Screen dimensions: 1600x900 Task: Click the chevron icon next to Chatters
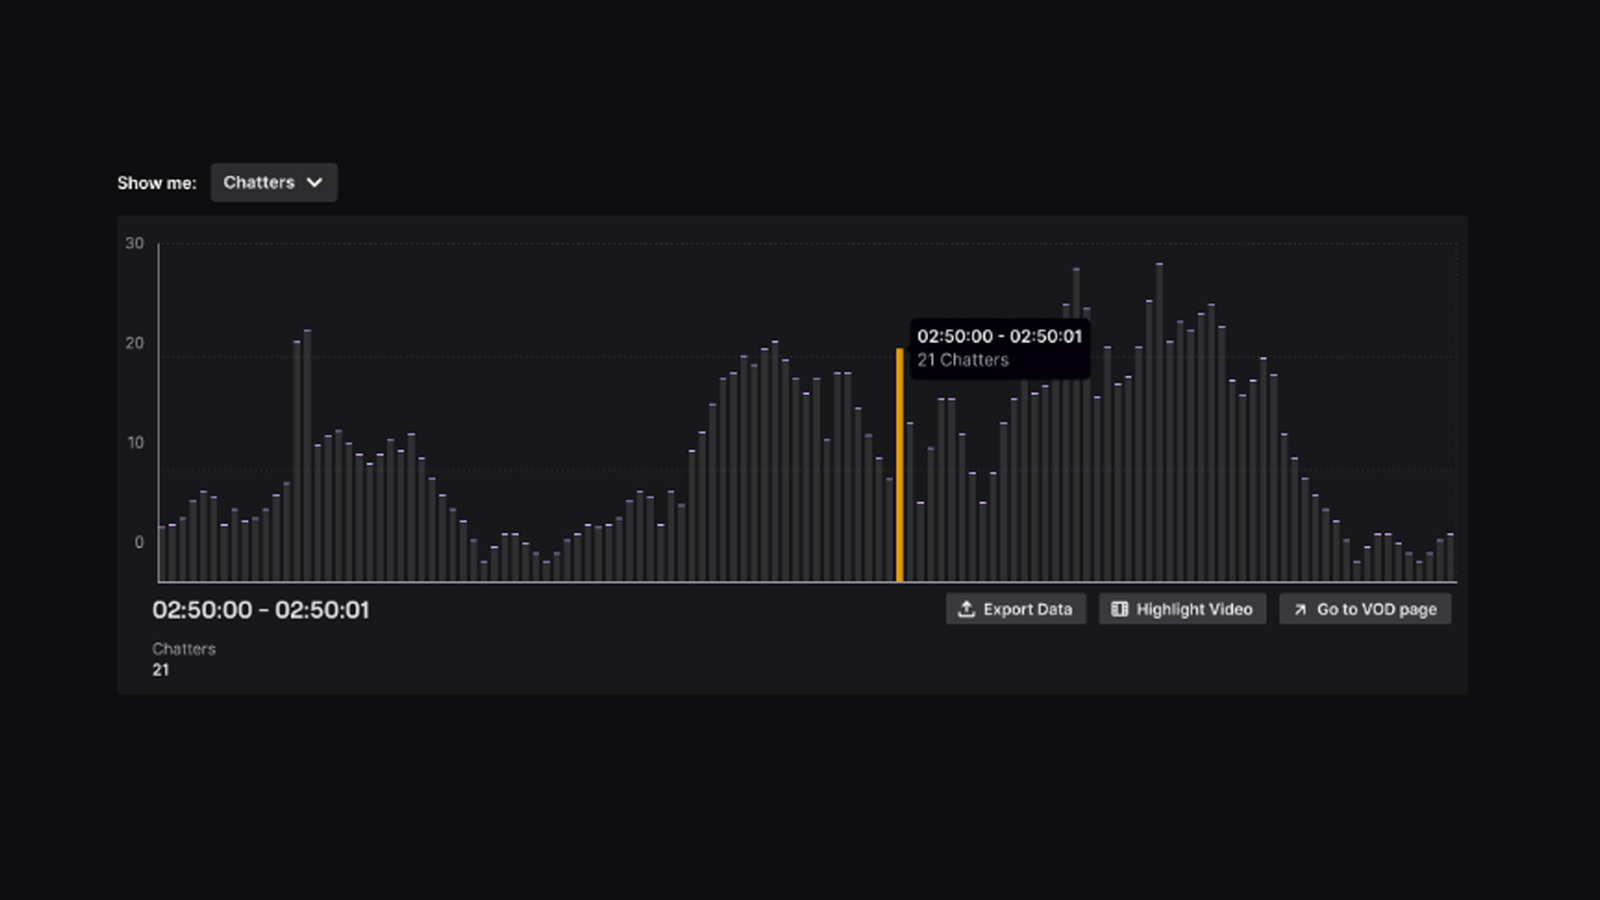314,182
